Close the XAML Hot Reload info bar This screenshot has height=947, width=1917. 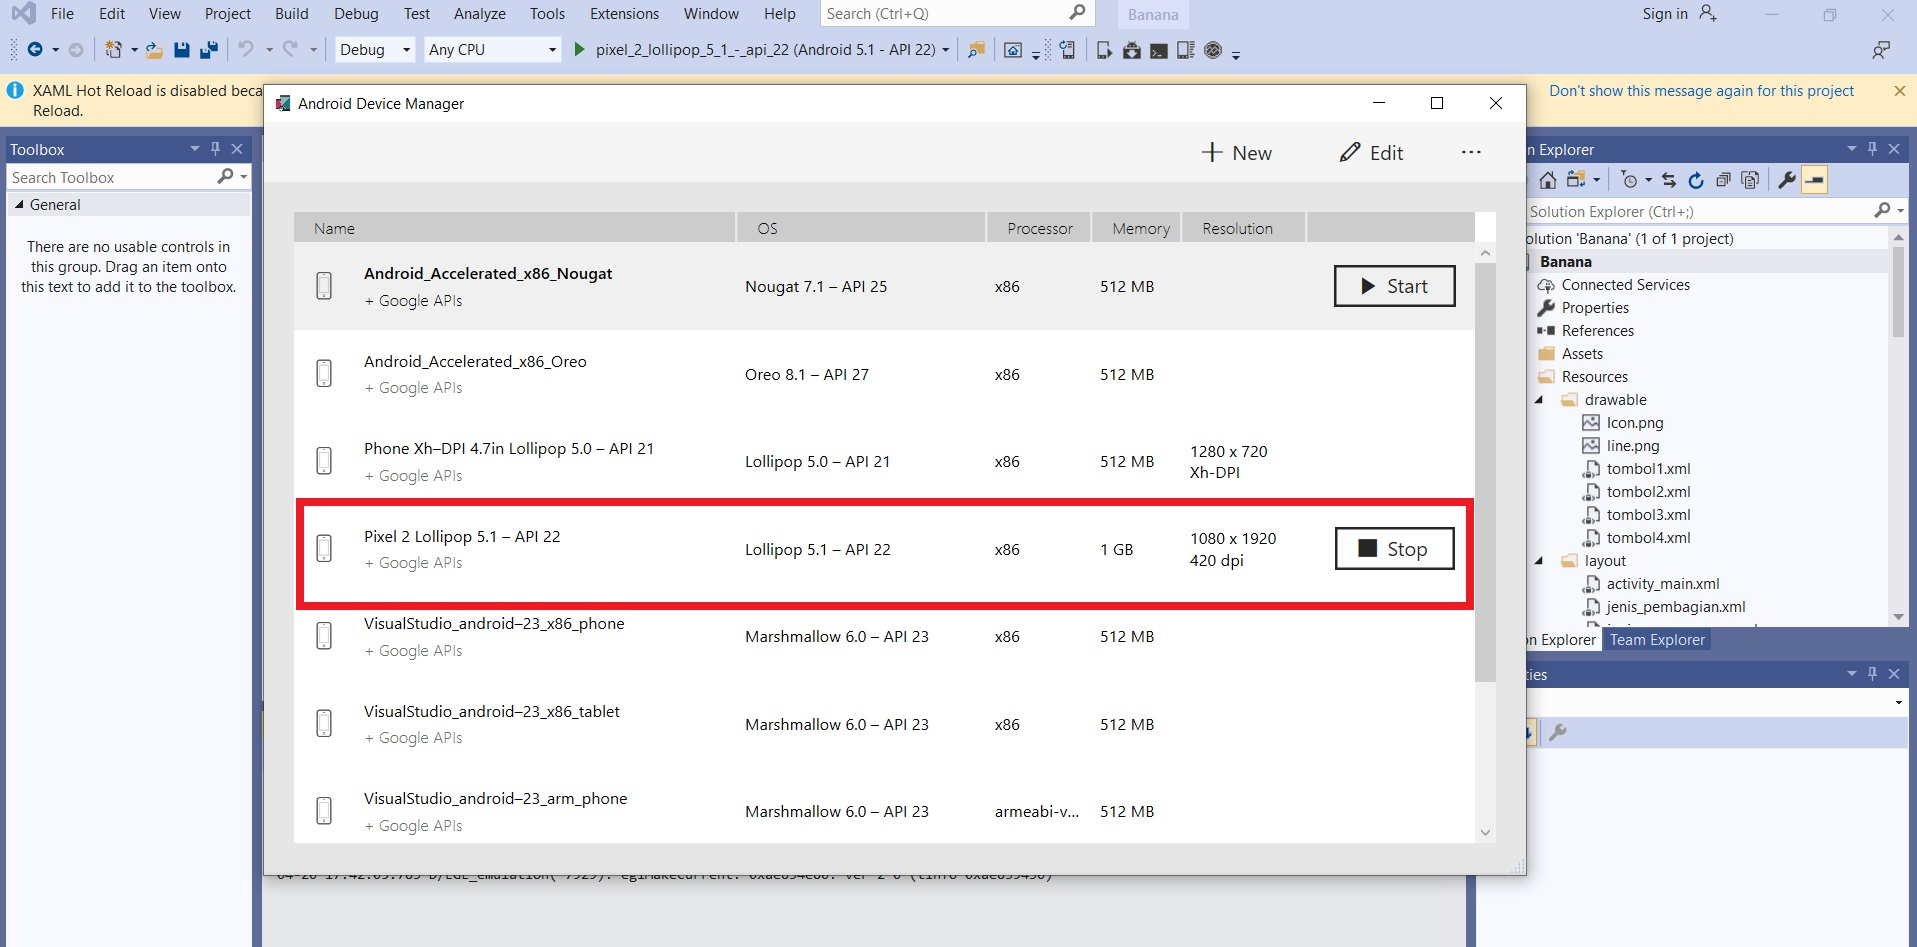tap(1899, 91)
